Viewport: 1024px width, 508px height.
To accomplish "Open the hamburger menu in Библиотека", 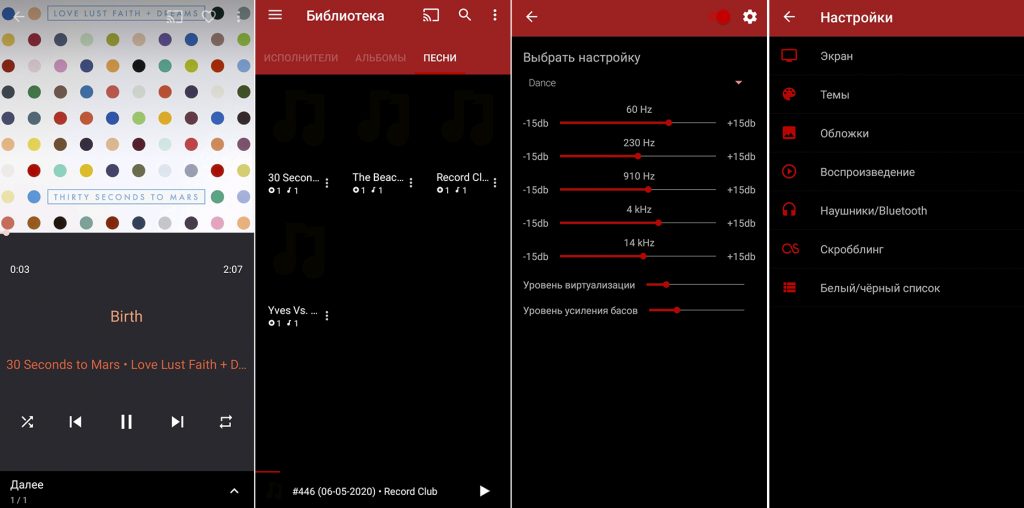I will pos(275,16).
